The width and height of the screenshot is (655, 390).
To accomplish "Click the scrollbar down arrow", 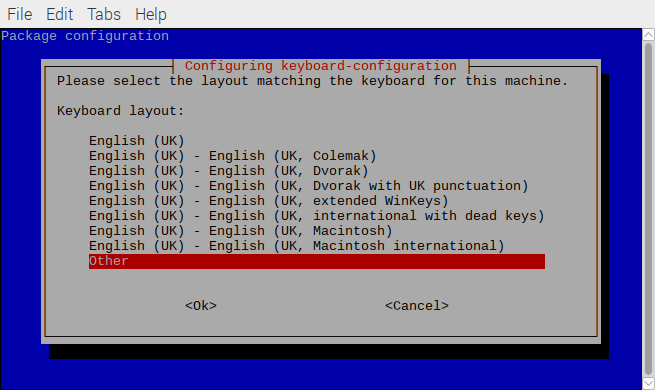I will (x=648, y=384).
